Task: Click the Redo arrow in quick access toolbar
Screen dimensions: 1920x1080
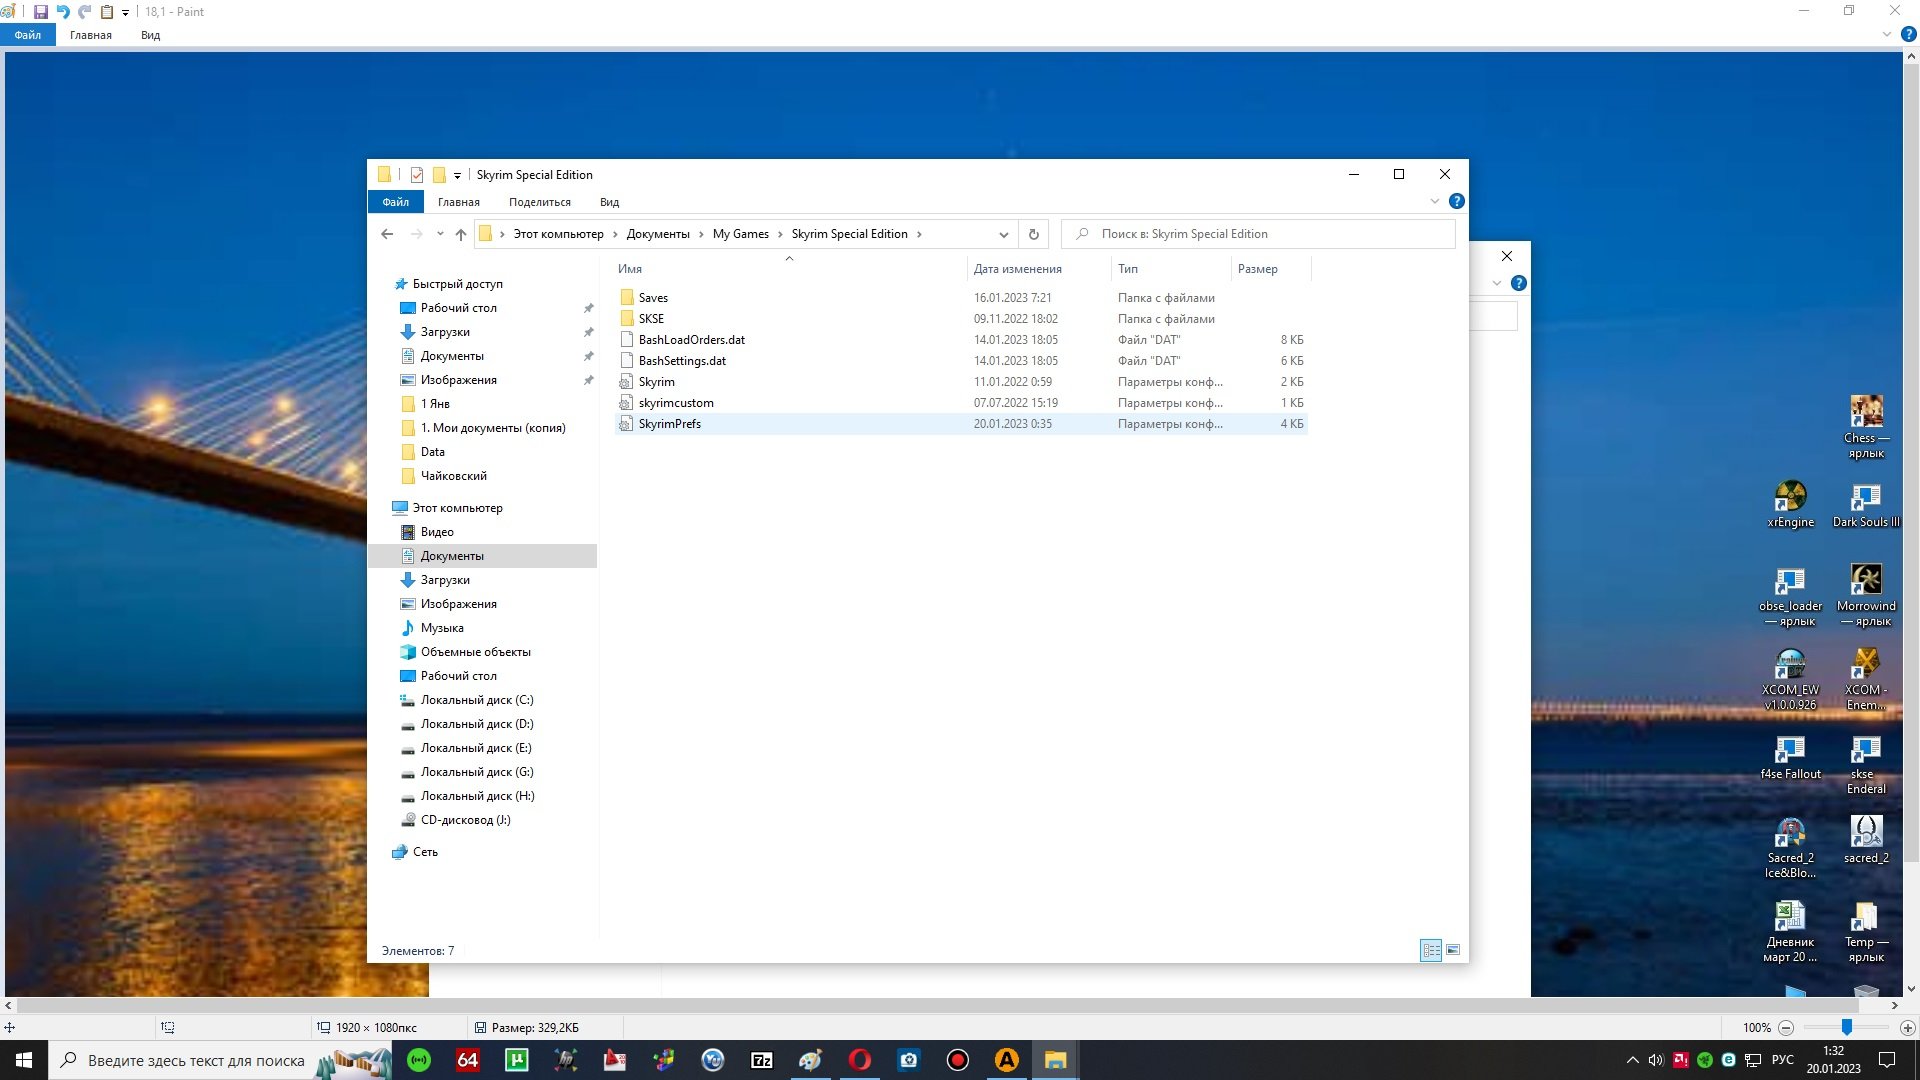Action: point(85,12)
